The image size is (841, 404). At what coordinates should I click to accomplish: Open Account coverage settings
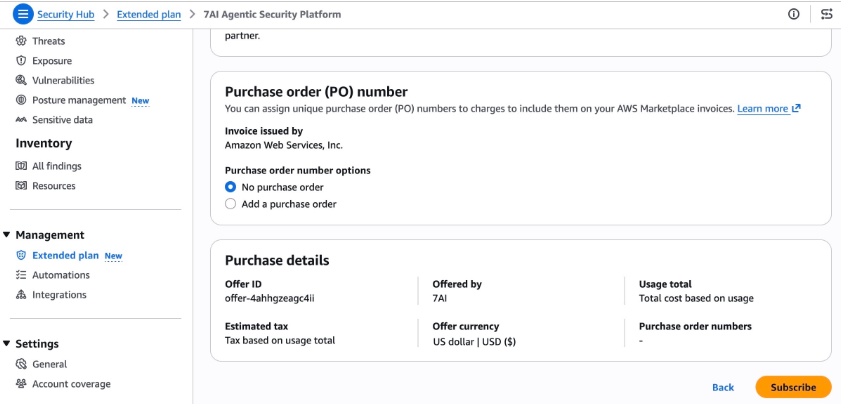coord(71,384)
